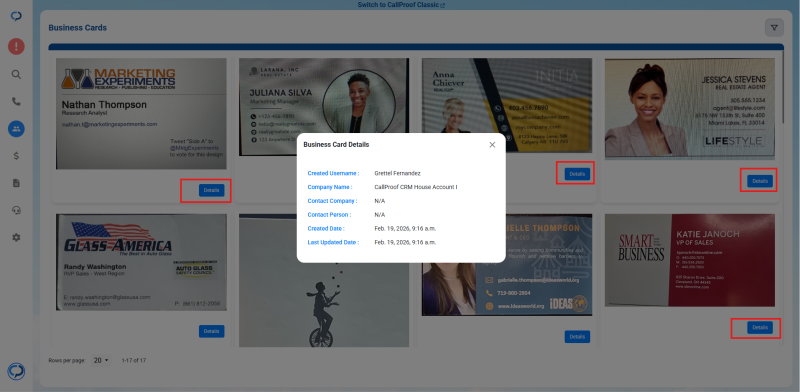The width and height of the screenshot is (800, 392).
Task: Click the chat bubble icon at the sidebar bottom
Action: [x=16, y=371]
